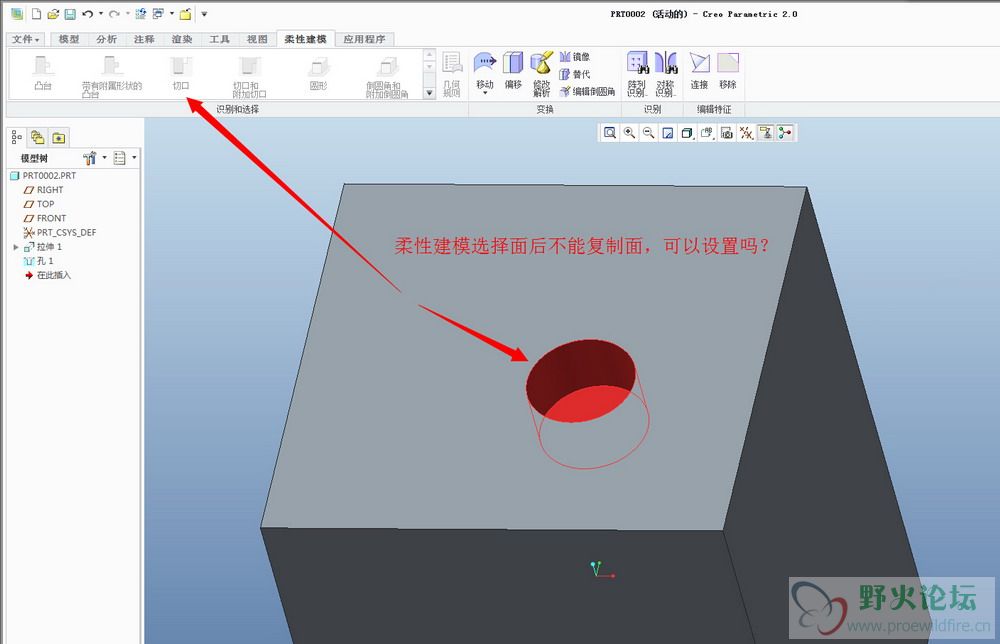Click the 对称识别 symmetry recognition tool
The image size is (1000, 644).
665,75
